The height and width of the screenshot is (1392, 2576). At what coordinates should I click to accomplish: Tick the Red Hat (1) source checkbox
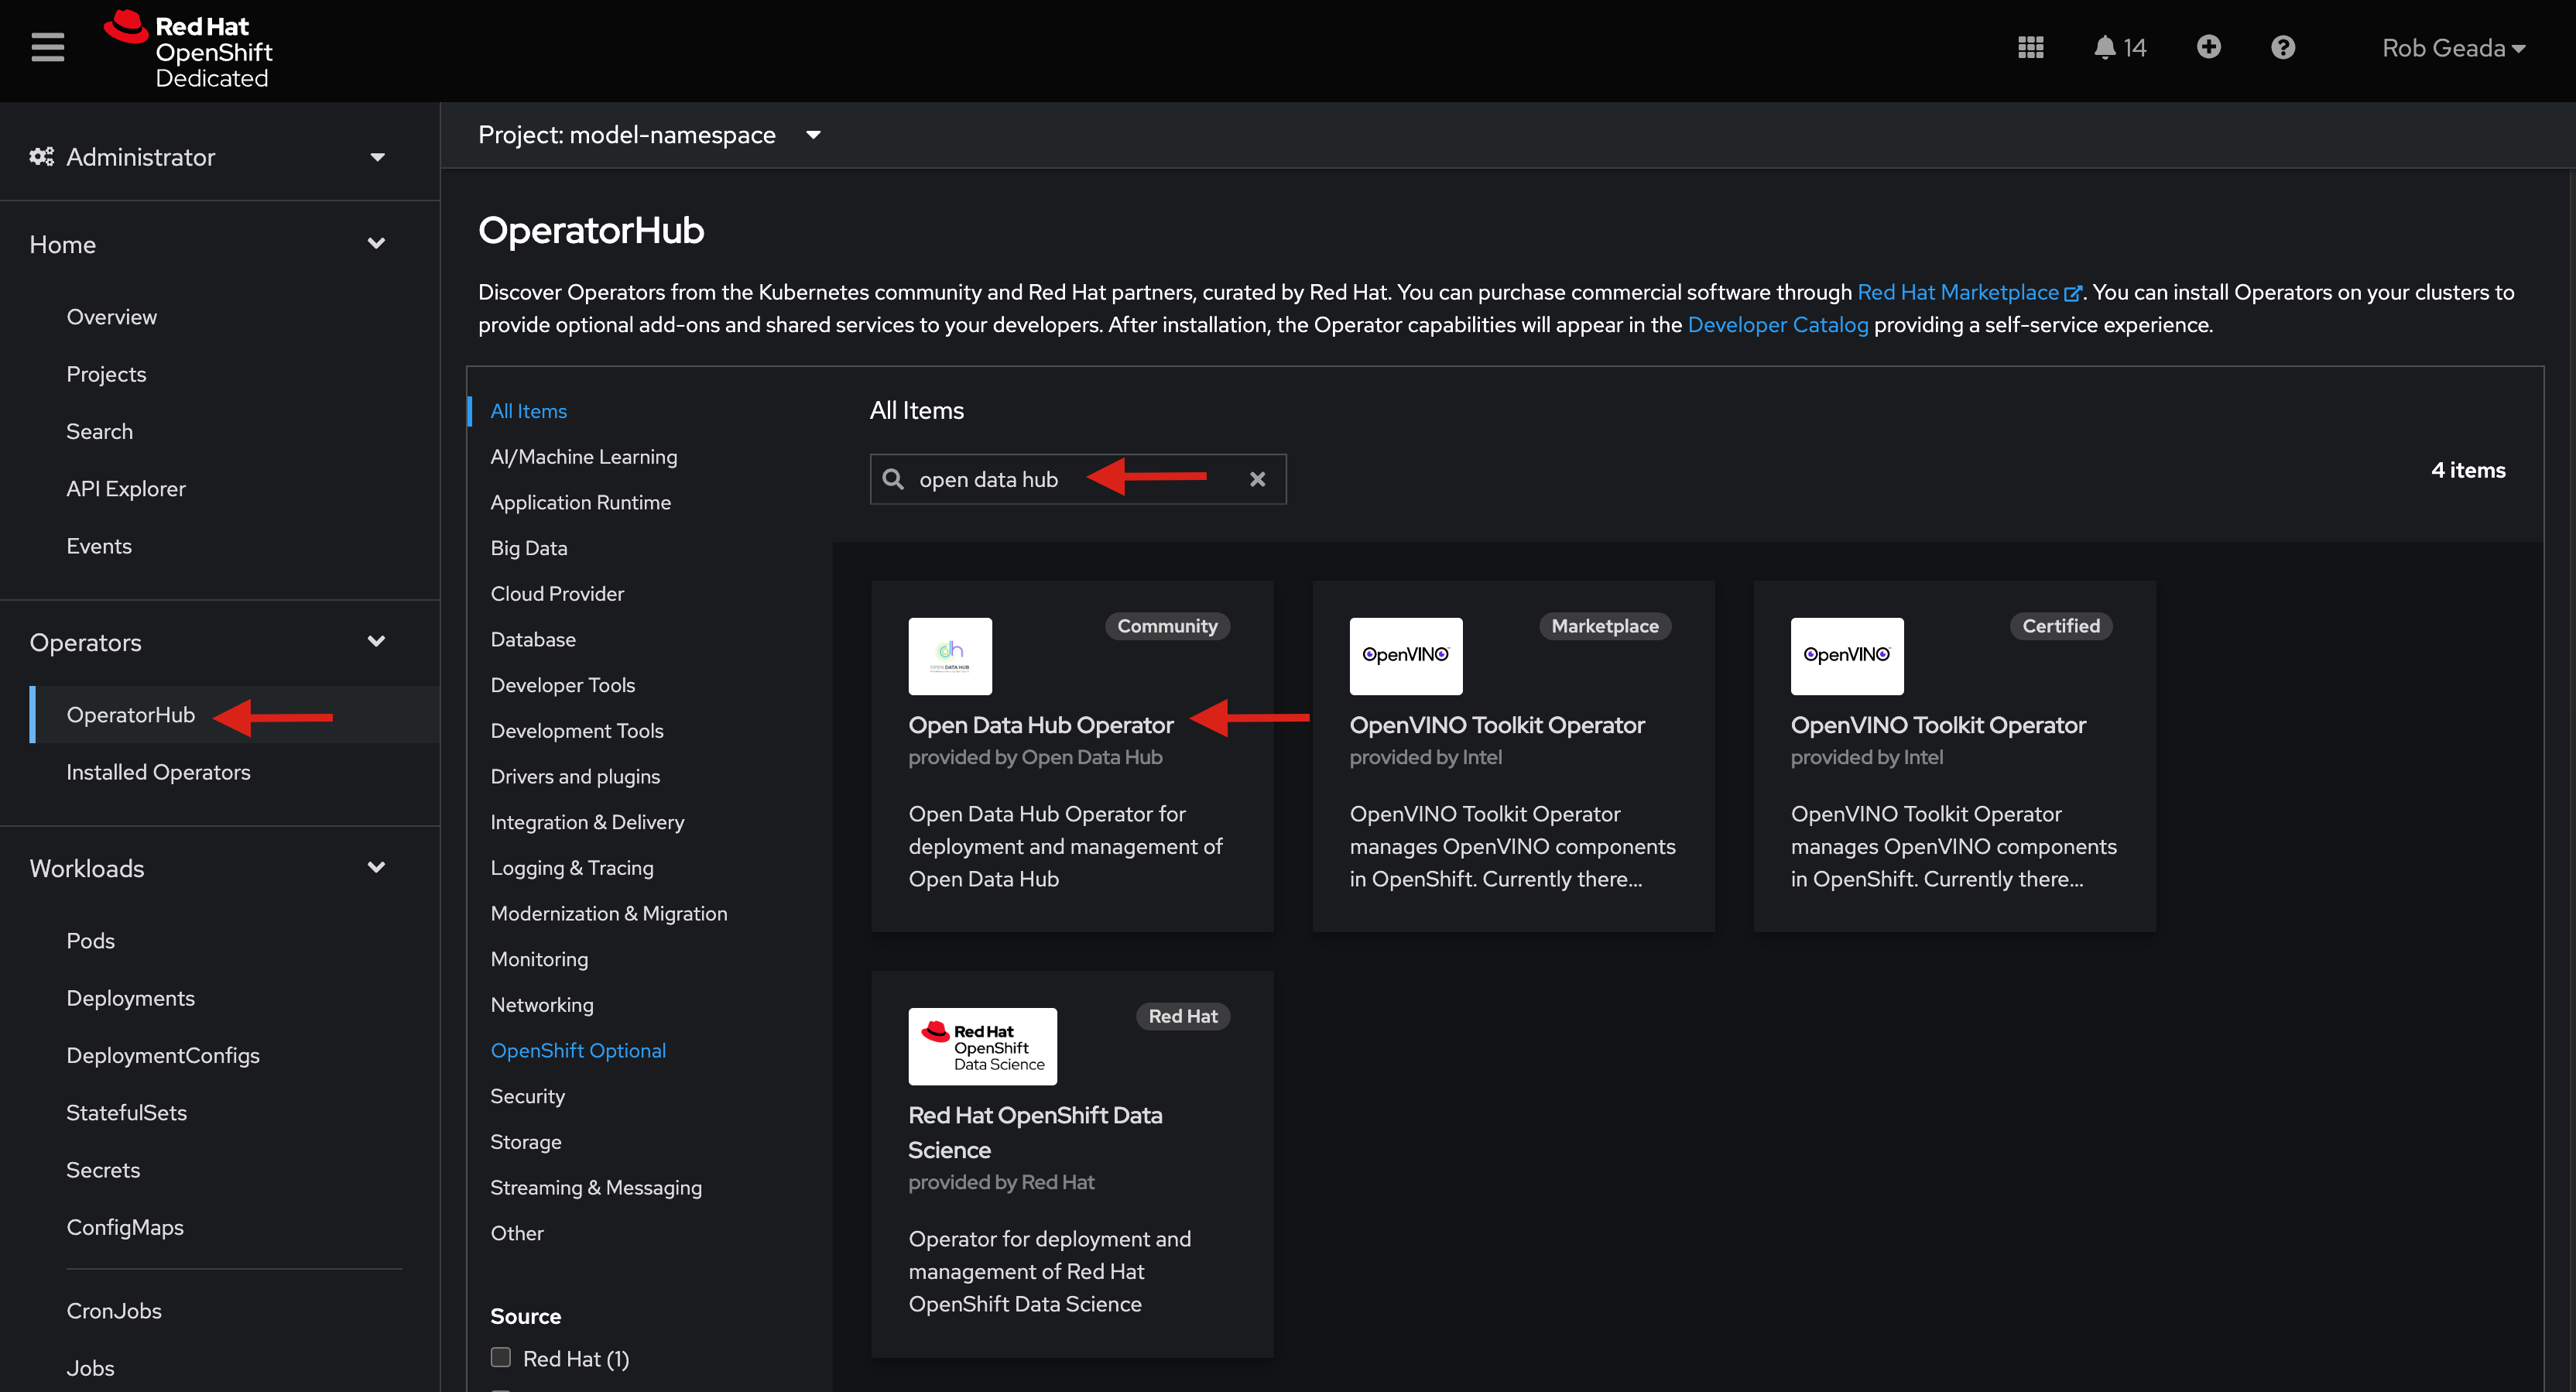click(x=501, y=1357)
